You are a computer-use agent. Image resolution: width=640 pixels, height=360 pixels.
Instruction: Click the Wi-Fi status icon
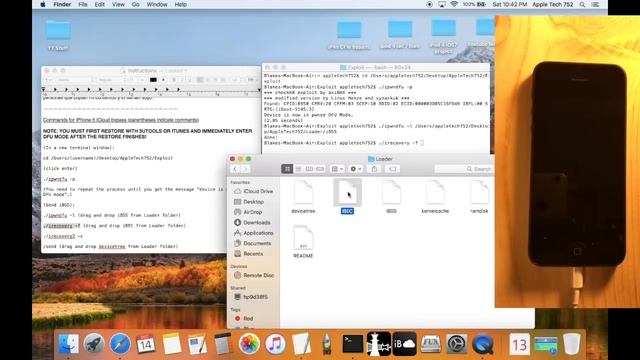[x=454, y=4]
